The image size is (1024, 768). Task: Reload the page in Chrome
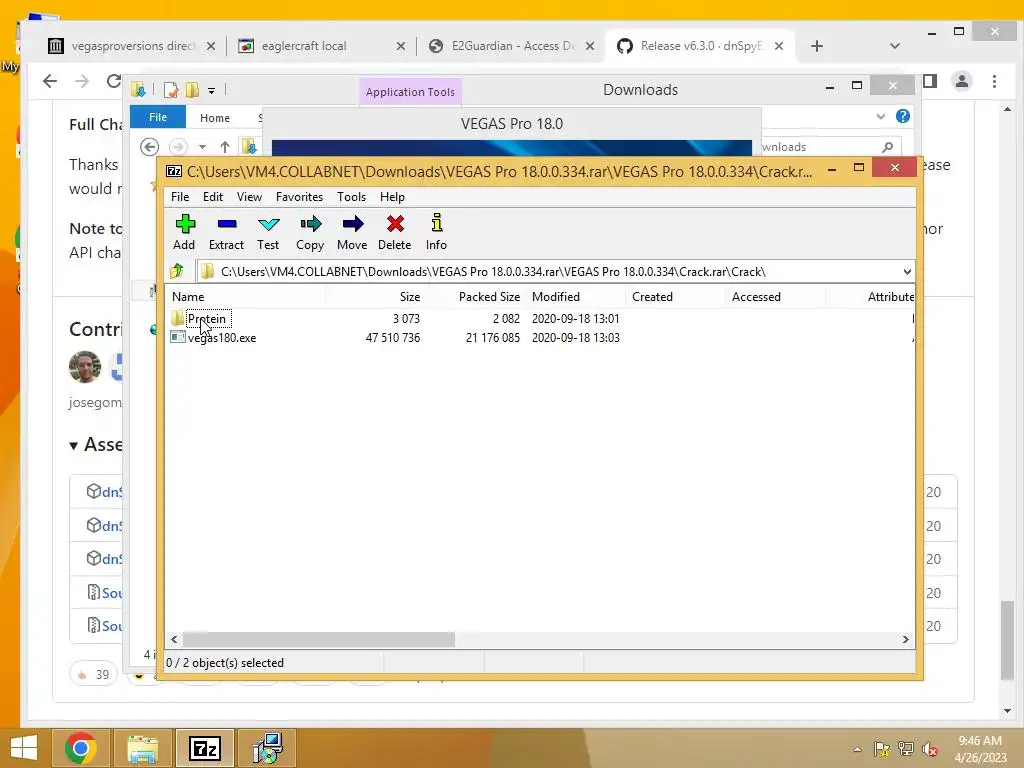[x=114, y=81]
